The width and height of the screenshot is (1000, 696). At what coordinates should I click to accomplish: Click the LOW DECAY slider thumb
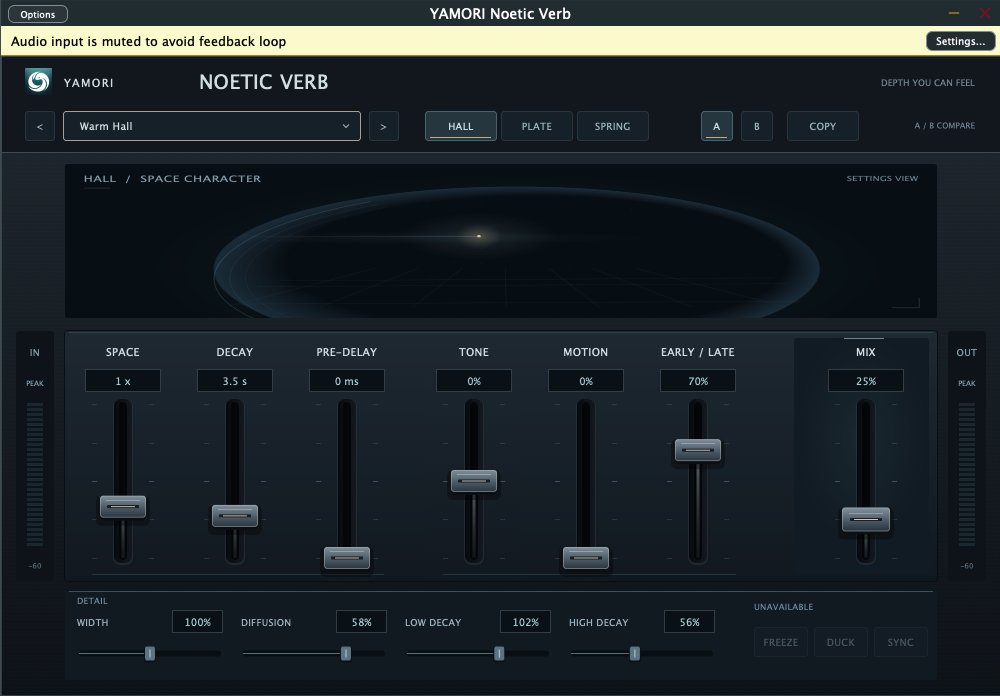click(499, 653)
